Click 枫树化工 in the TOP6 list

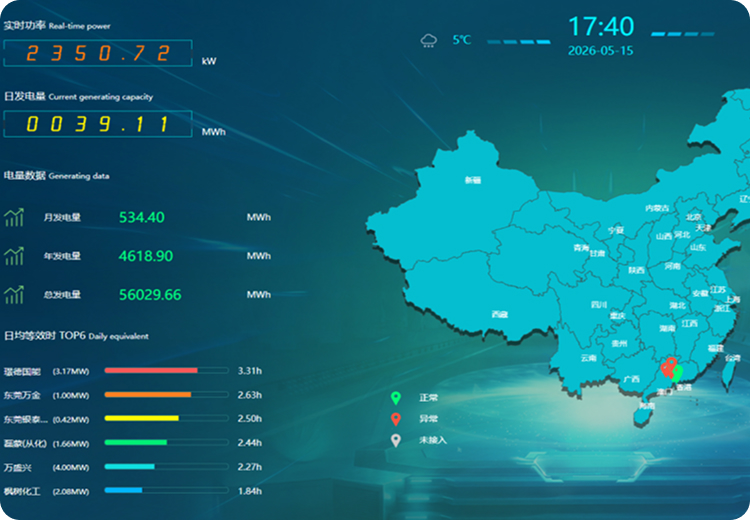[x=22, y=491]
